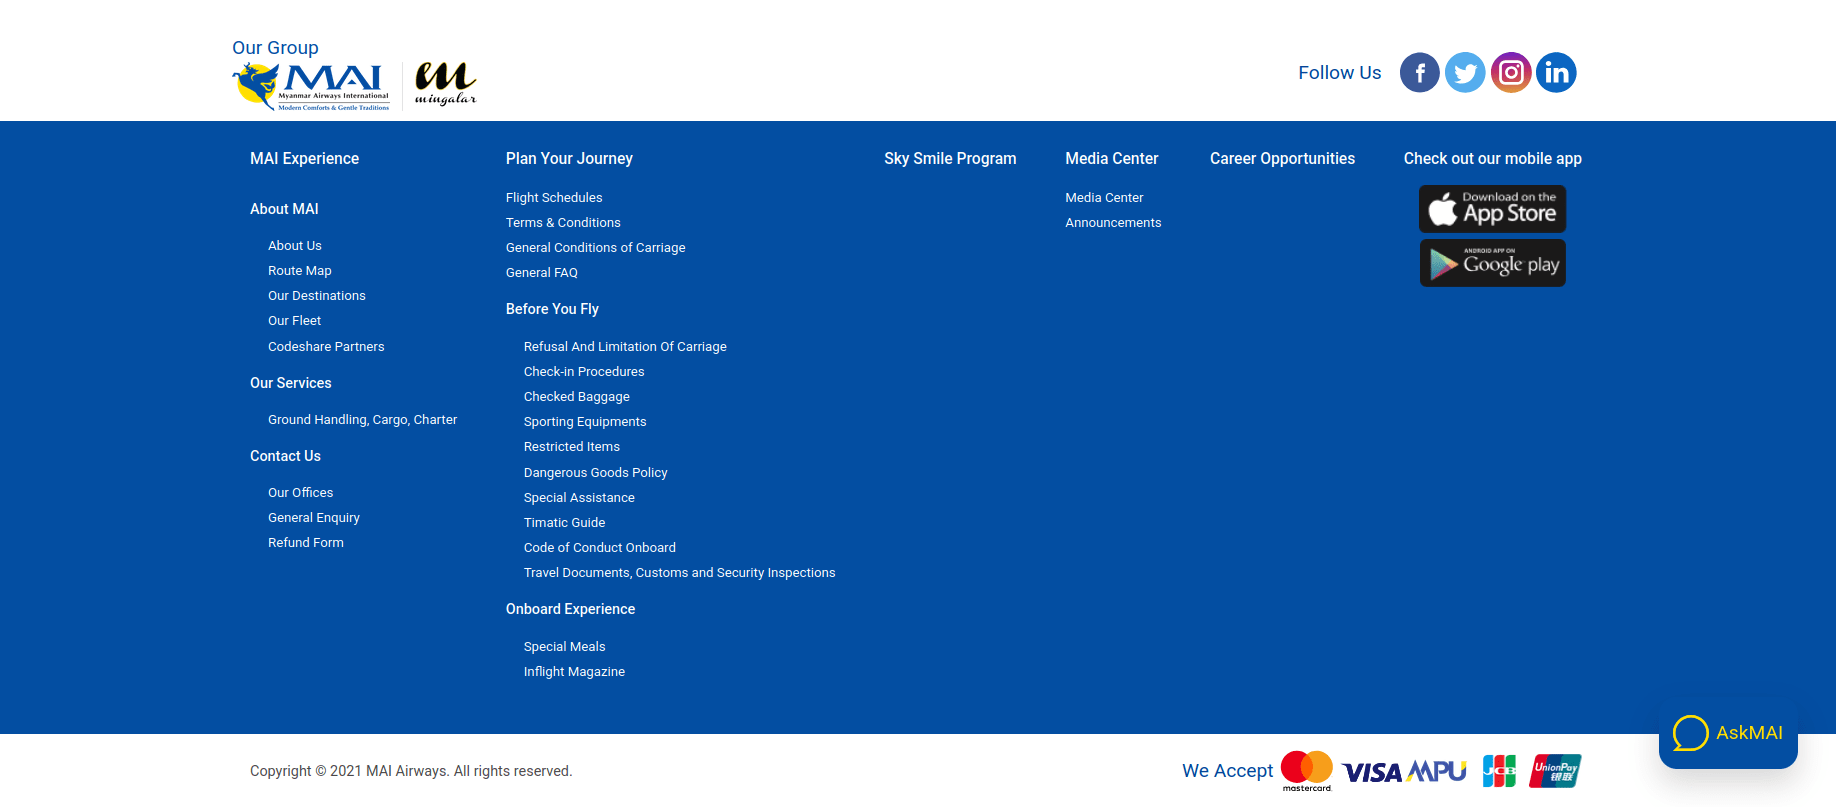
Task: Open Checked Baggage information
Action: point(577,397)
